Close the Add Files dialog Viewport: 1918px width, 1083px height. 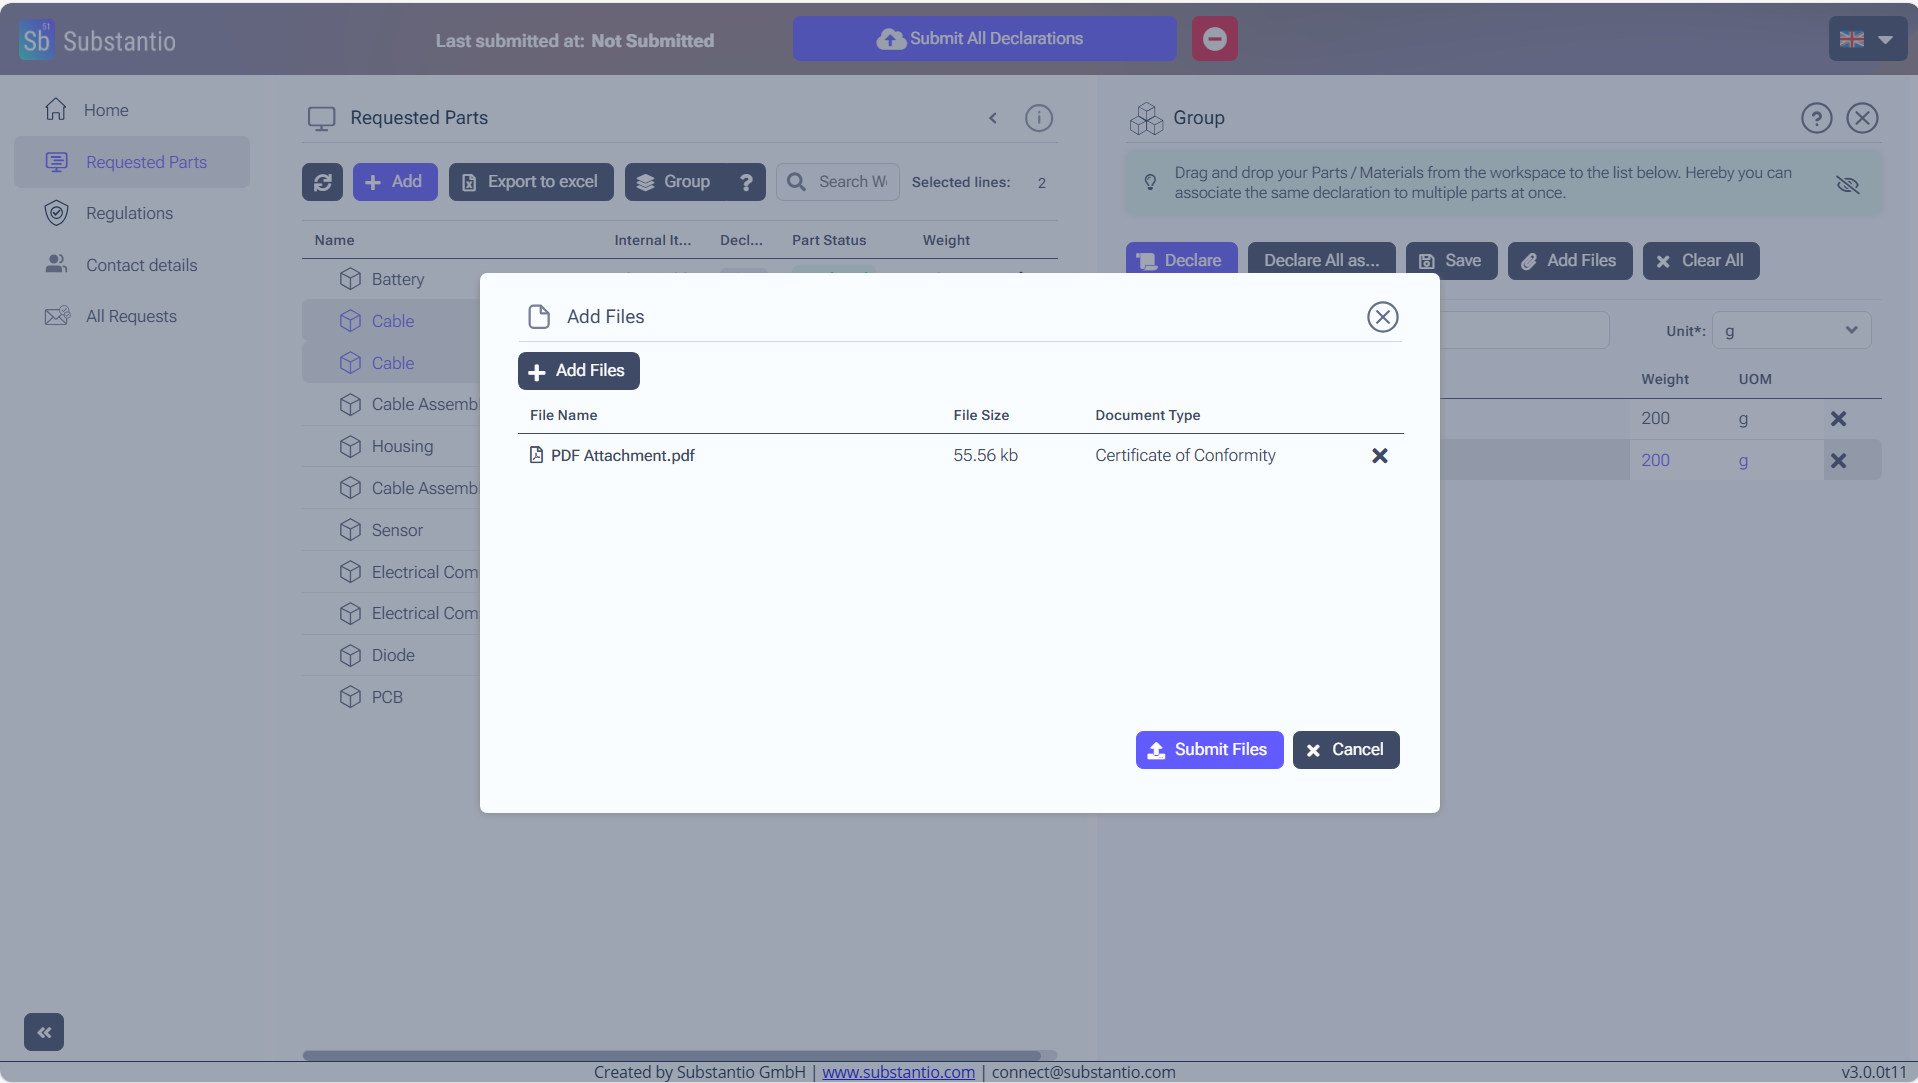pos(1382,317)
